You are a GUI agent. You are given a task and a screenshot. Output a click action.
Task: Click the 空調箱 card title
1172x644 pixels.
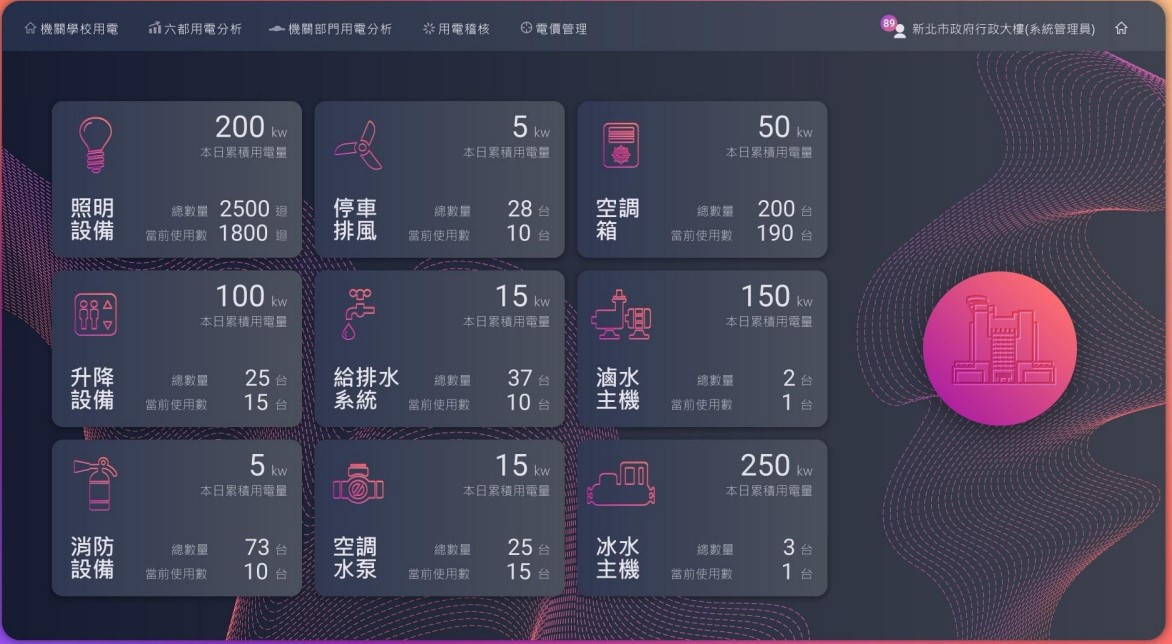point(617,219)
